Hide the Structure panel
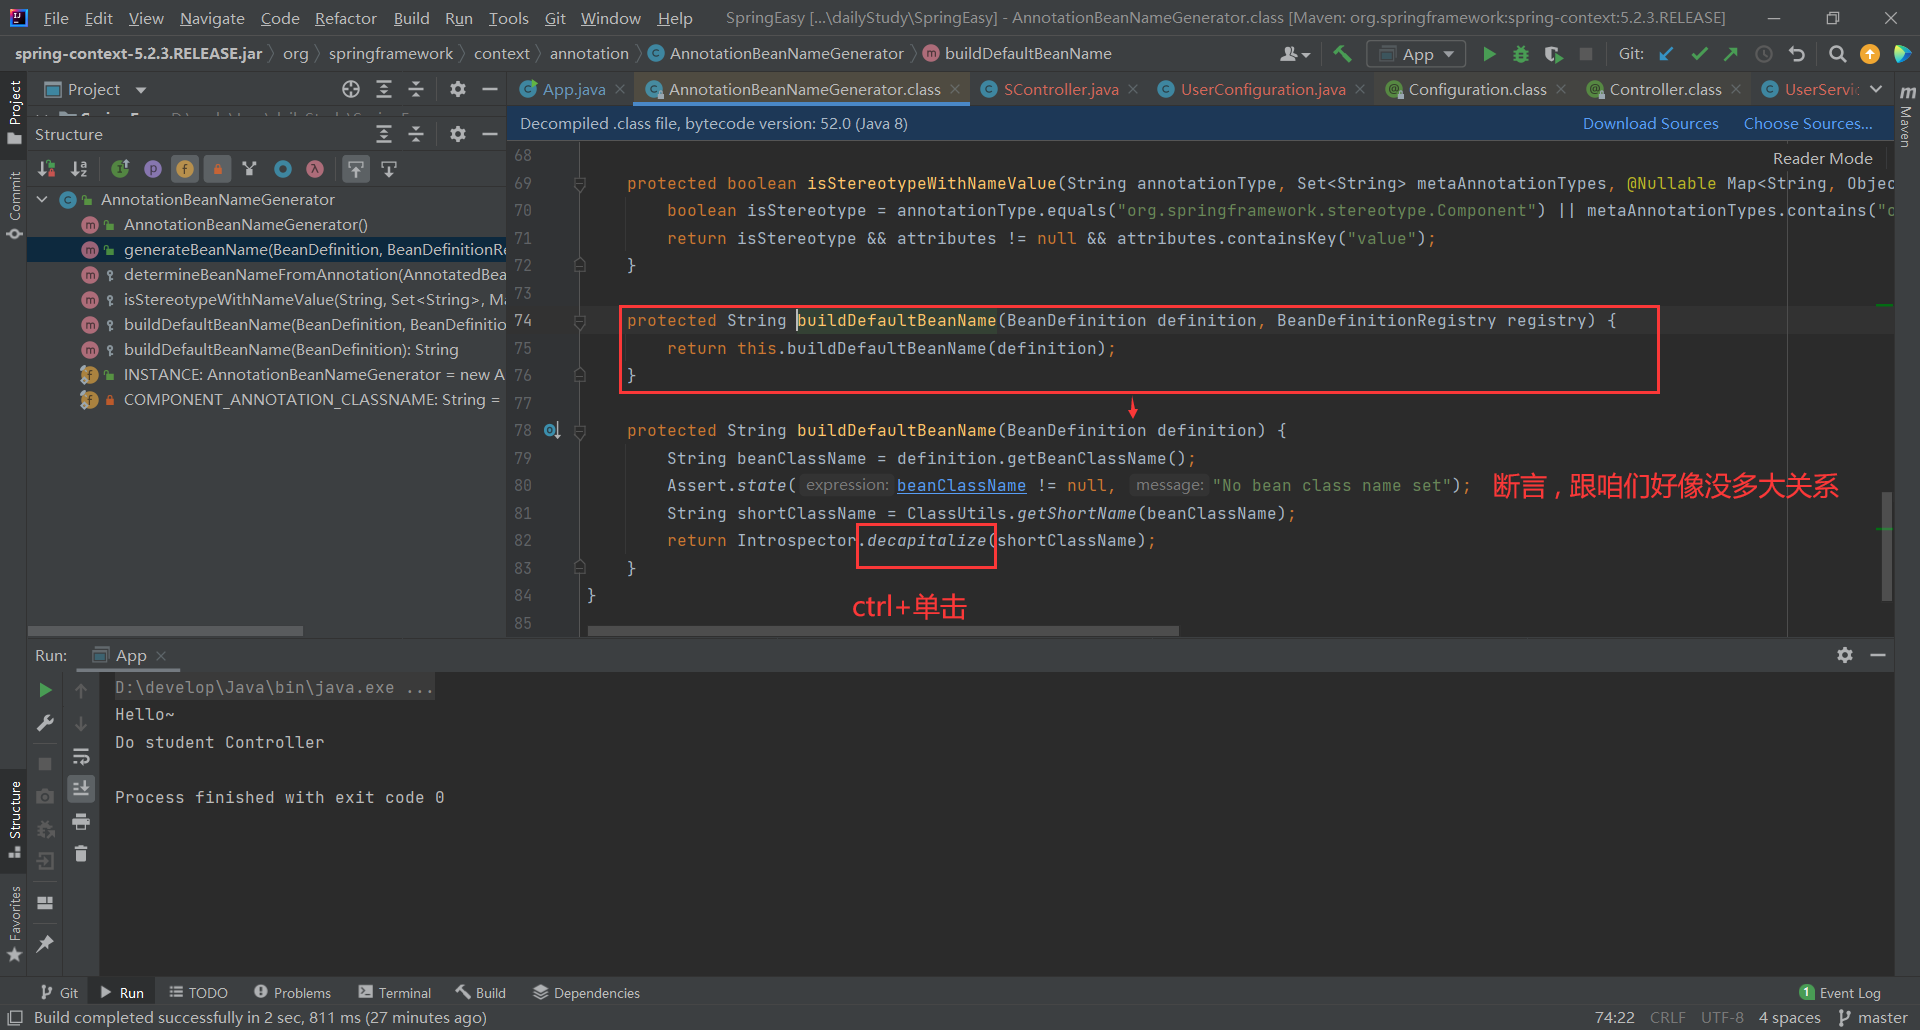 (490, 134)
